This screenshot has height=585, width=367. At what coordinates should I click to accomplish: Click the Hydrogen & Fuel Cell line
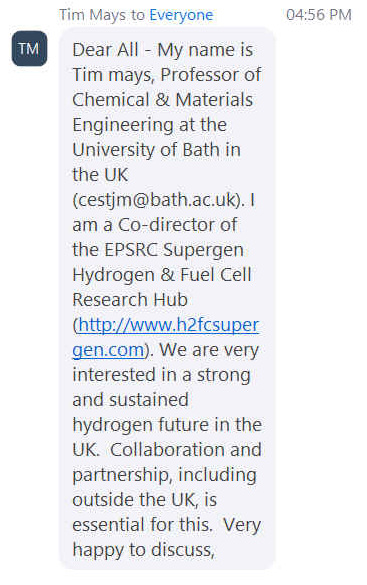162,275
